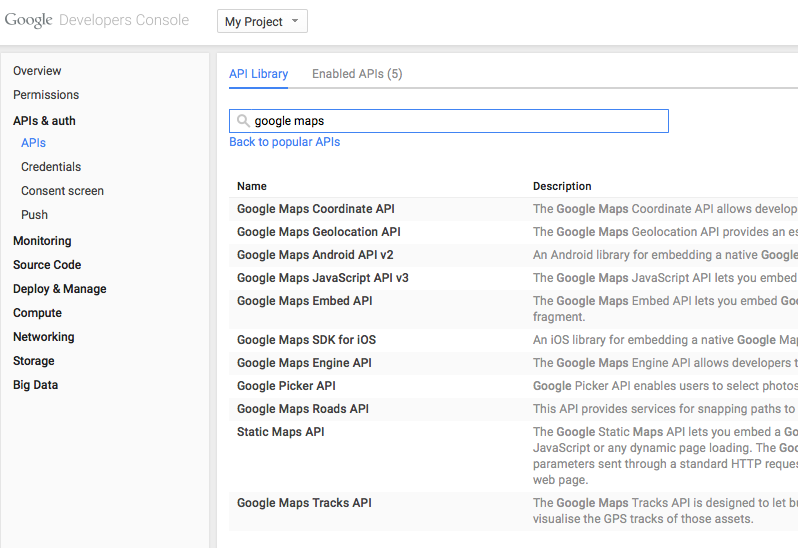The image size is (798, 548).
Task: Expand the Storage sidebar section
Action: (34, 361)
